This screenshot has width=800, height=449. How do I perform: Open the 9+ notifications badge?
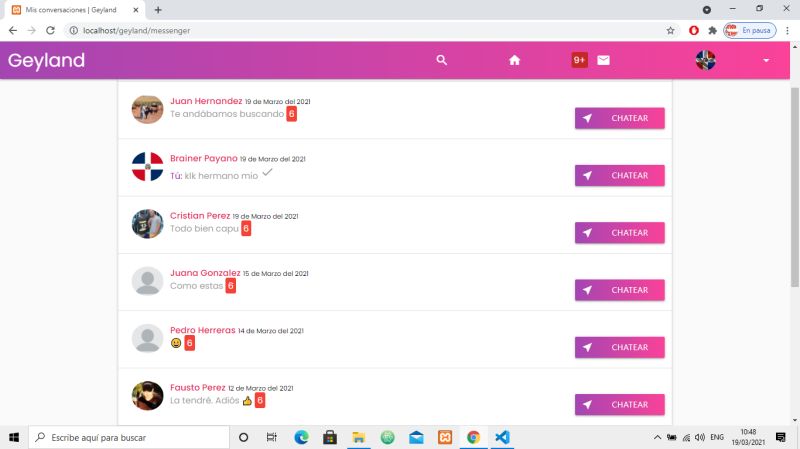point(579,60)
